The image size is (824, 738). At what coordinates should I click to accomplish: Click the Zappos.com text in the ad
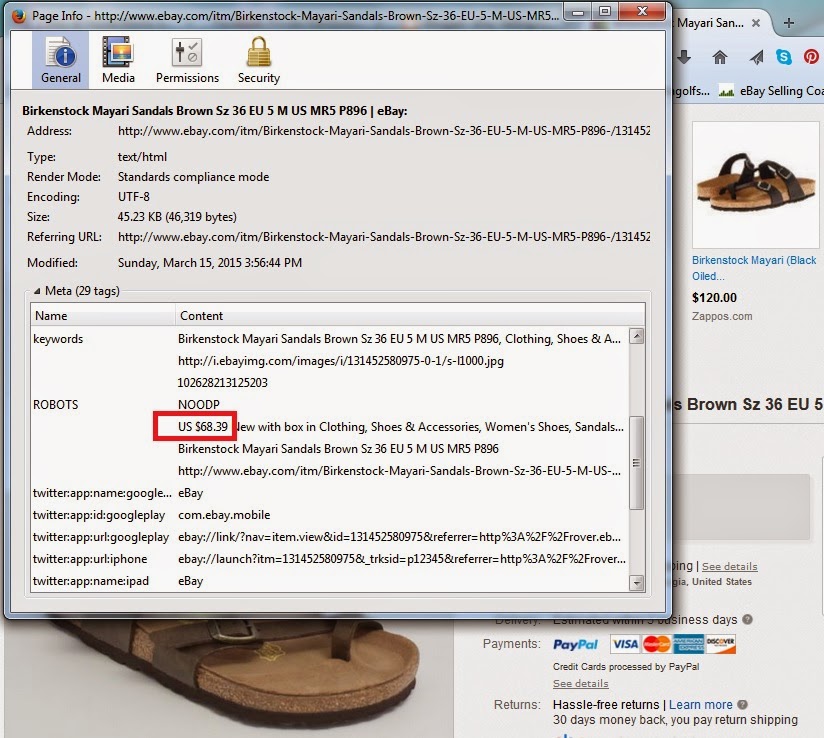(x=722, y=316)
